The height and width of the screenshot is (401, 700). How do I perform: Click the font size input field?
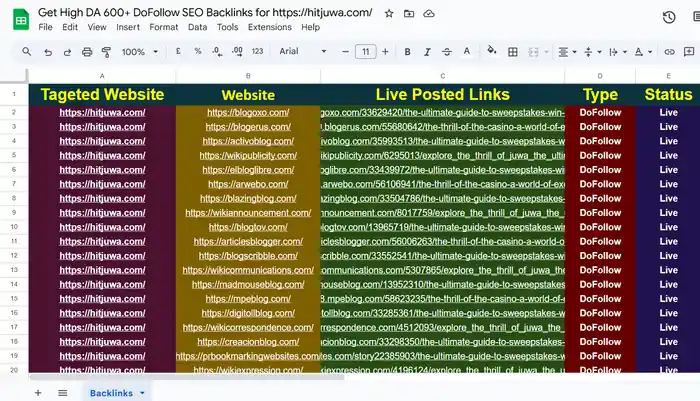pos(366,52)
